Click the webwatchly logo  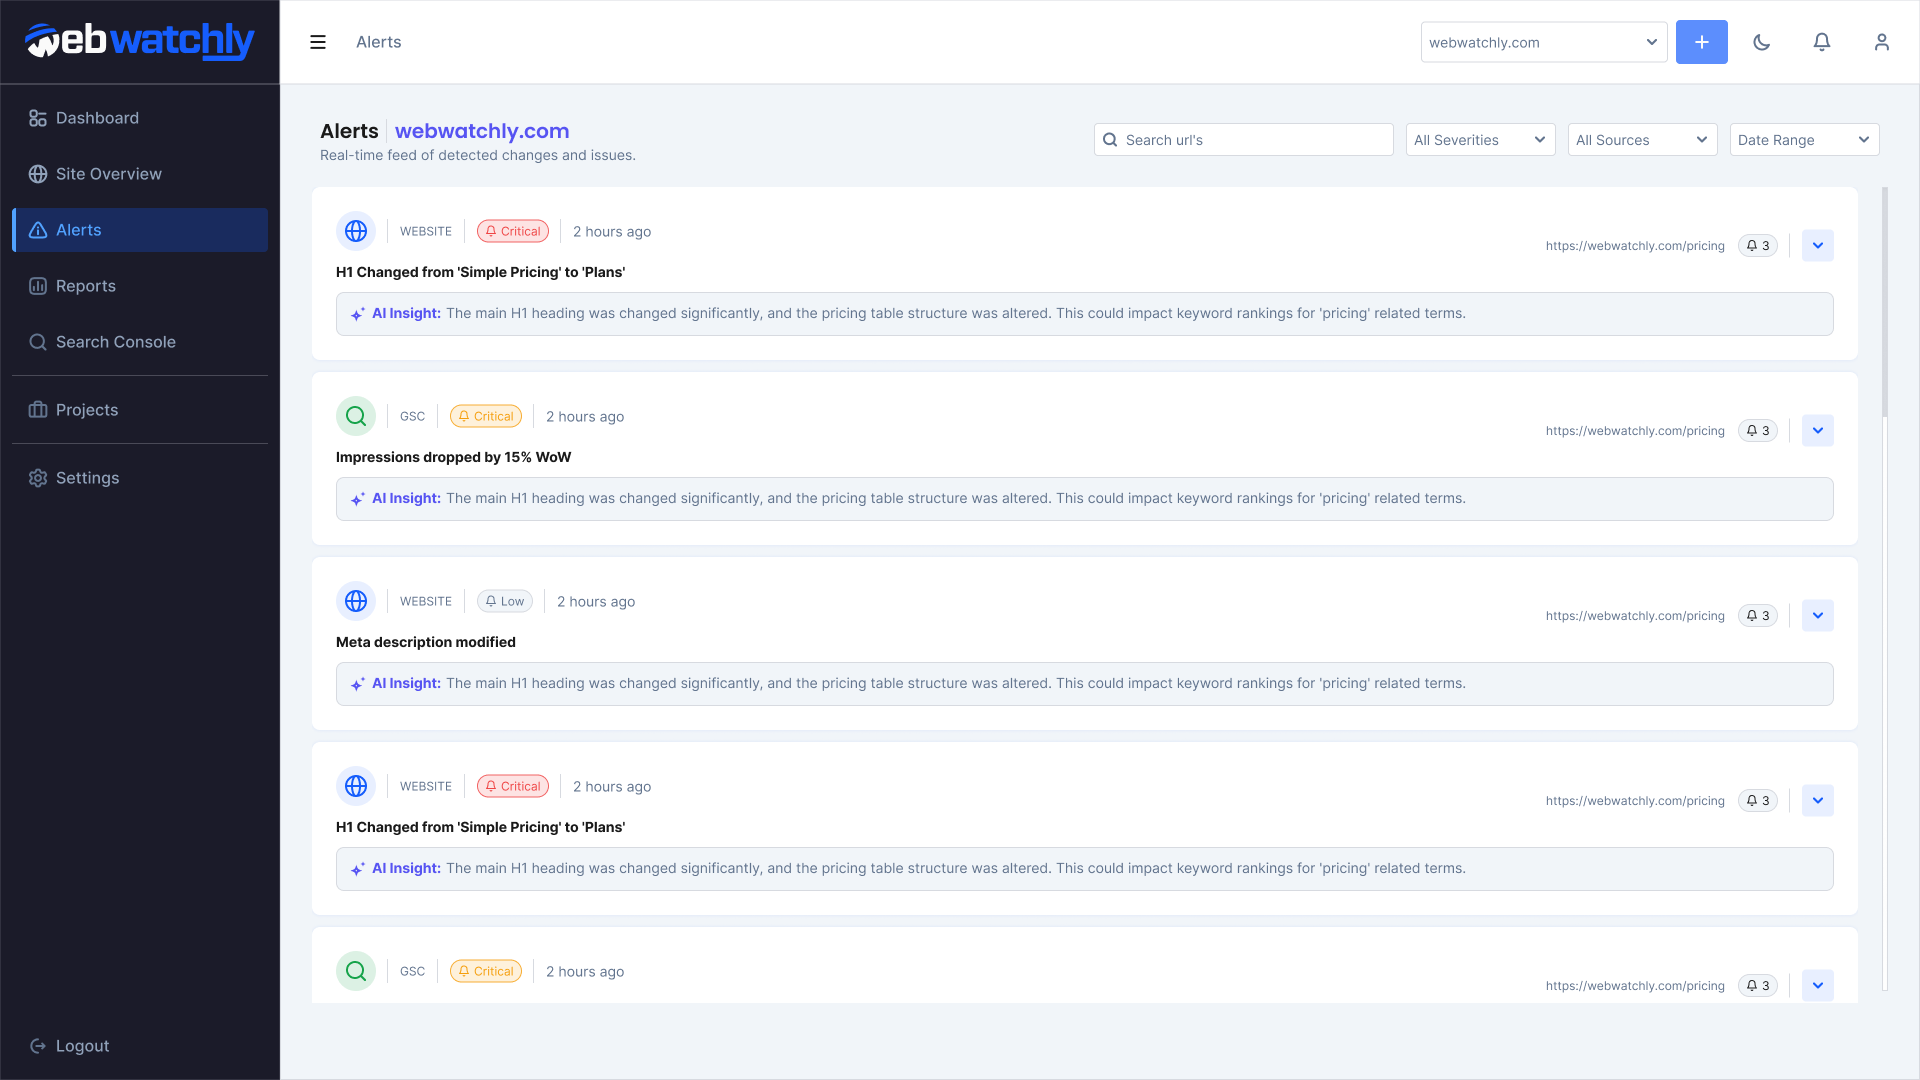pyautogui.click(x=140, y=41)
